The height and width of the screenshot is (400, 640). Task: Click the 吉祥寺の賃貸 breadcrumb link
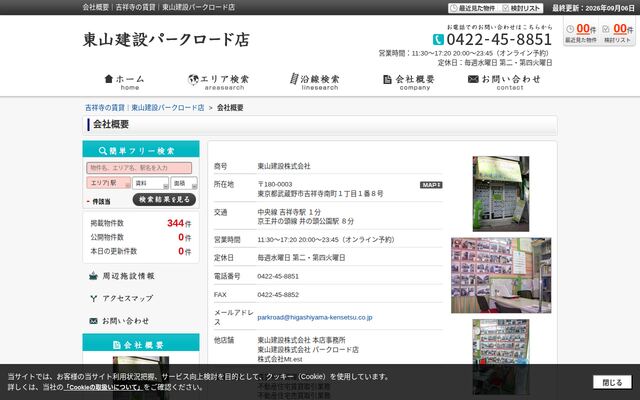(x=104, y=108)
